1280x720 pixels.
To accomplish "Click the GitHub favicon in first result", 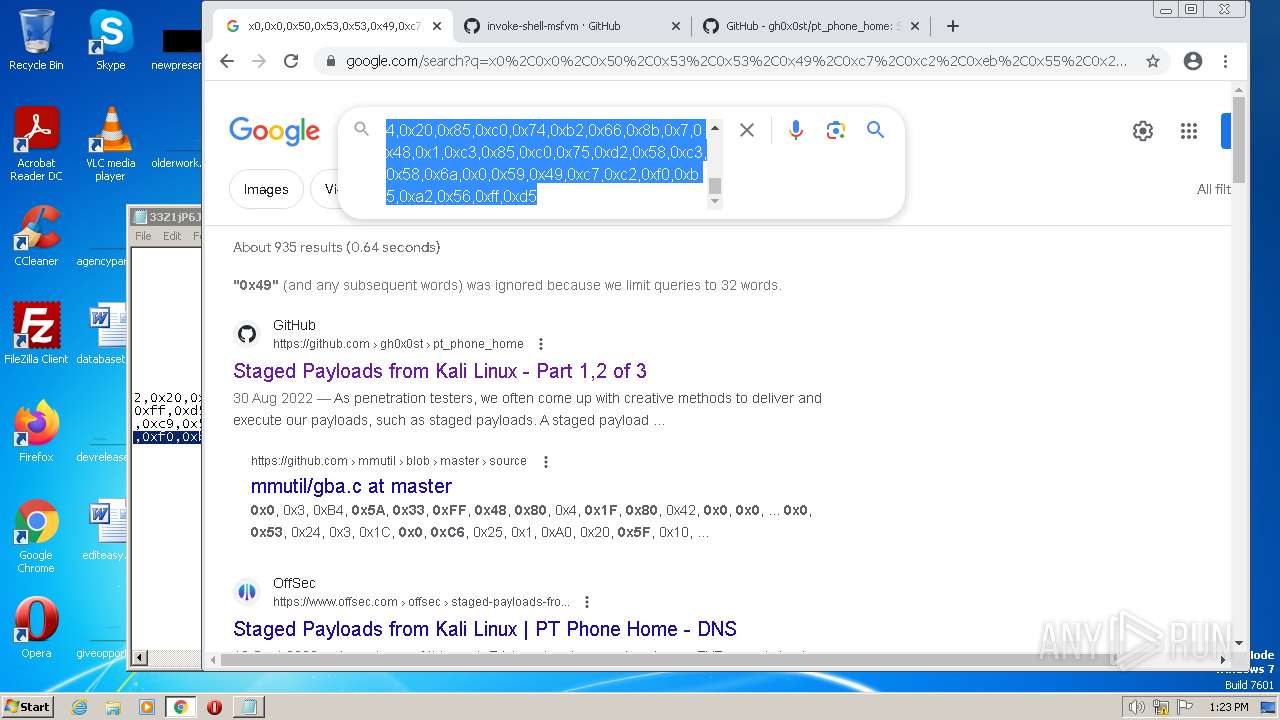I will click(x=247, y=334).
